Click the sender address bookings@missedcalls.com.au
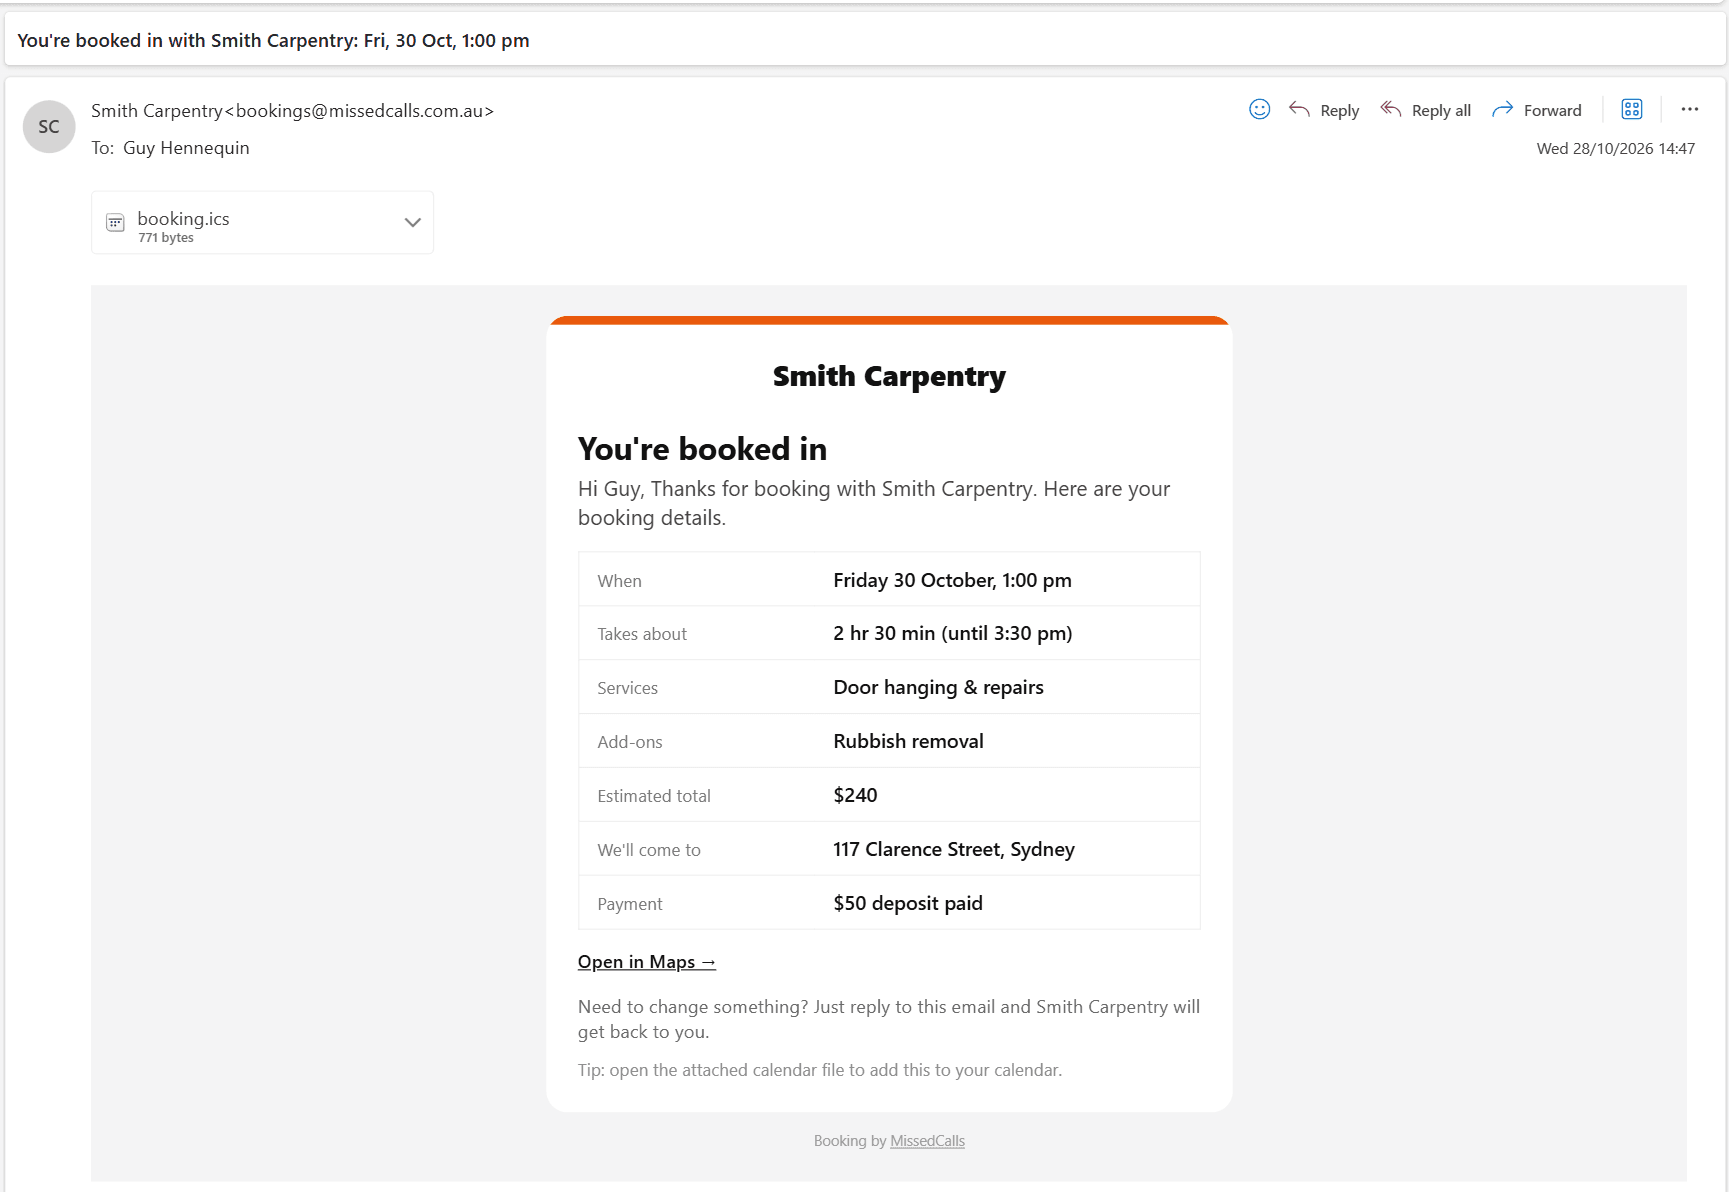This screenshot has height=1192, width=1729. (360, 111)
